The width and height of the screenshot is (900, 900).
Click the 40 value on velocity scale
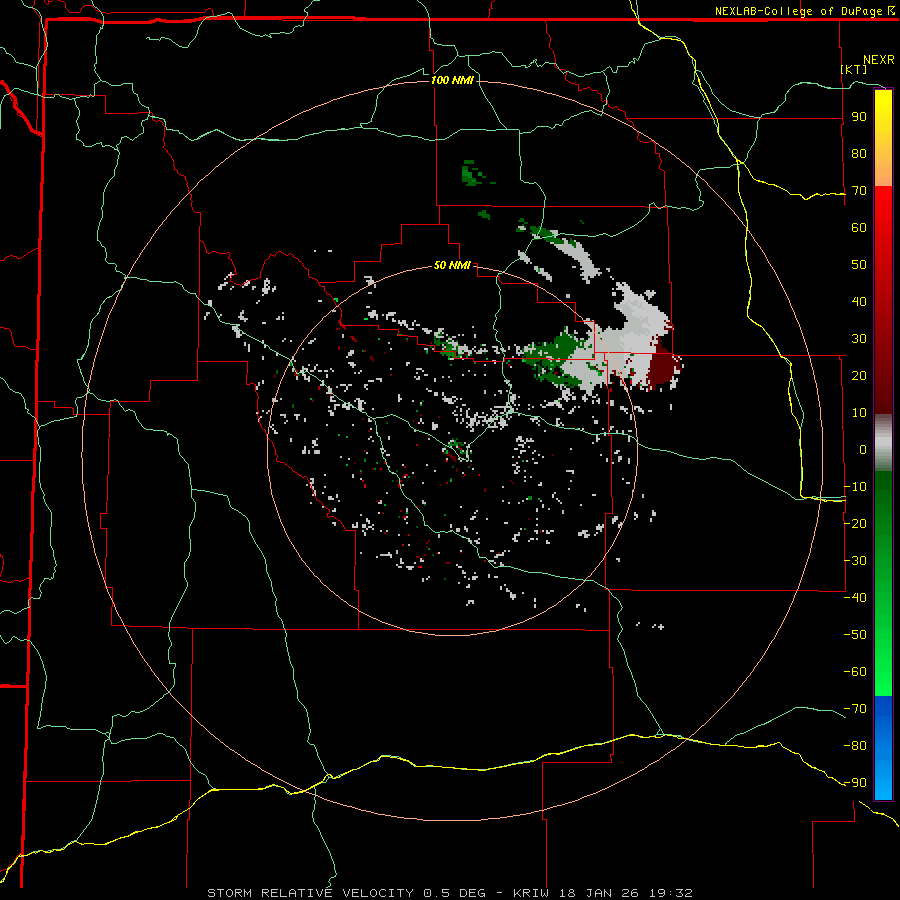click(859, 301)
